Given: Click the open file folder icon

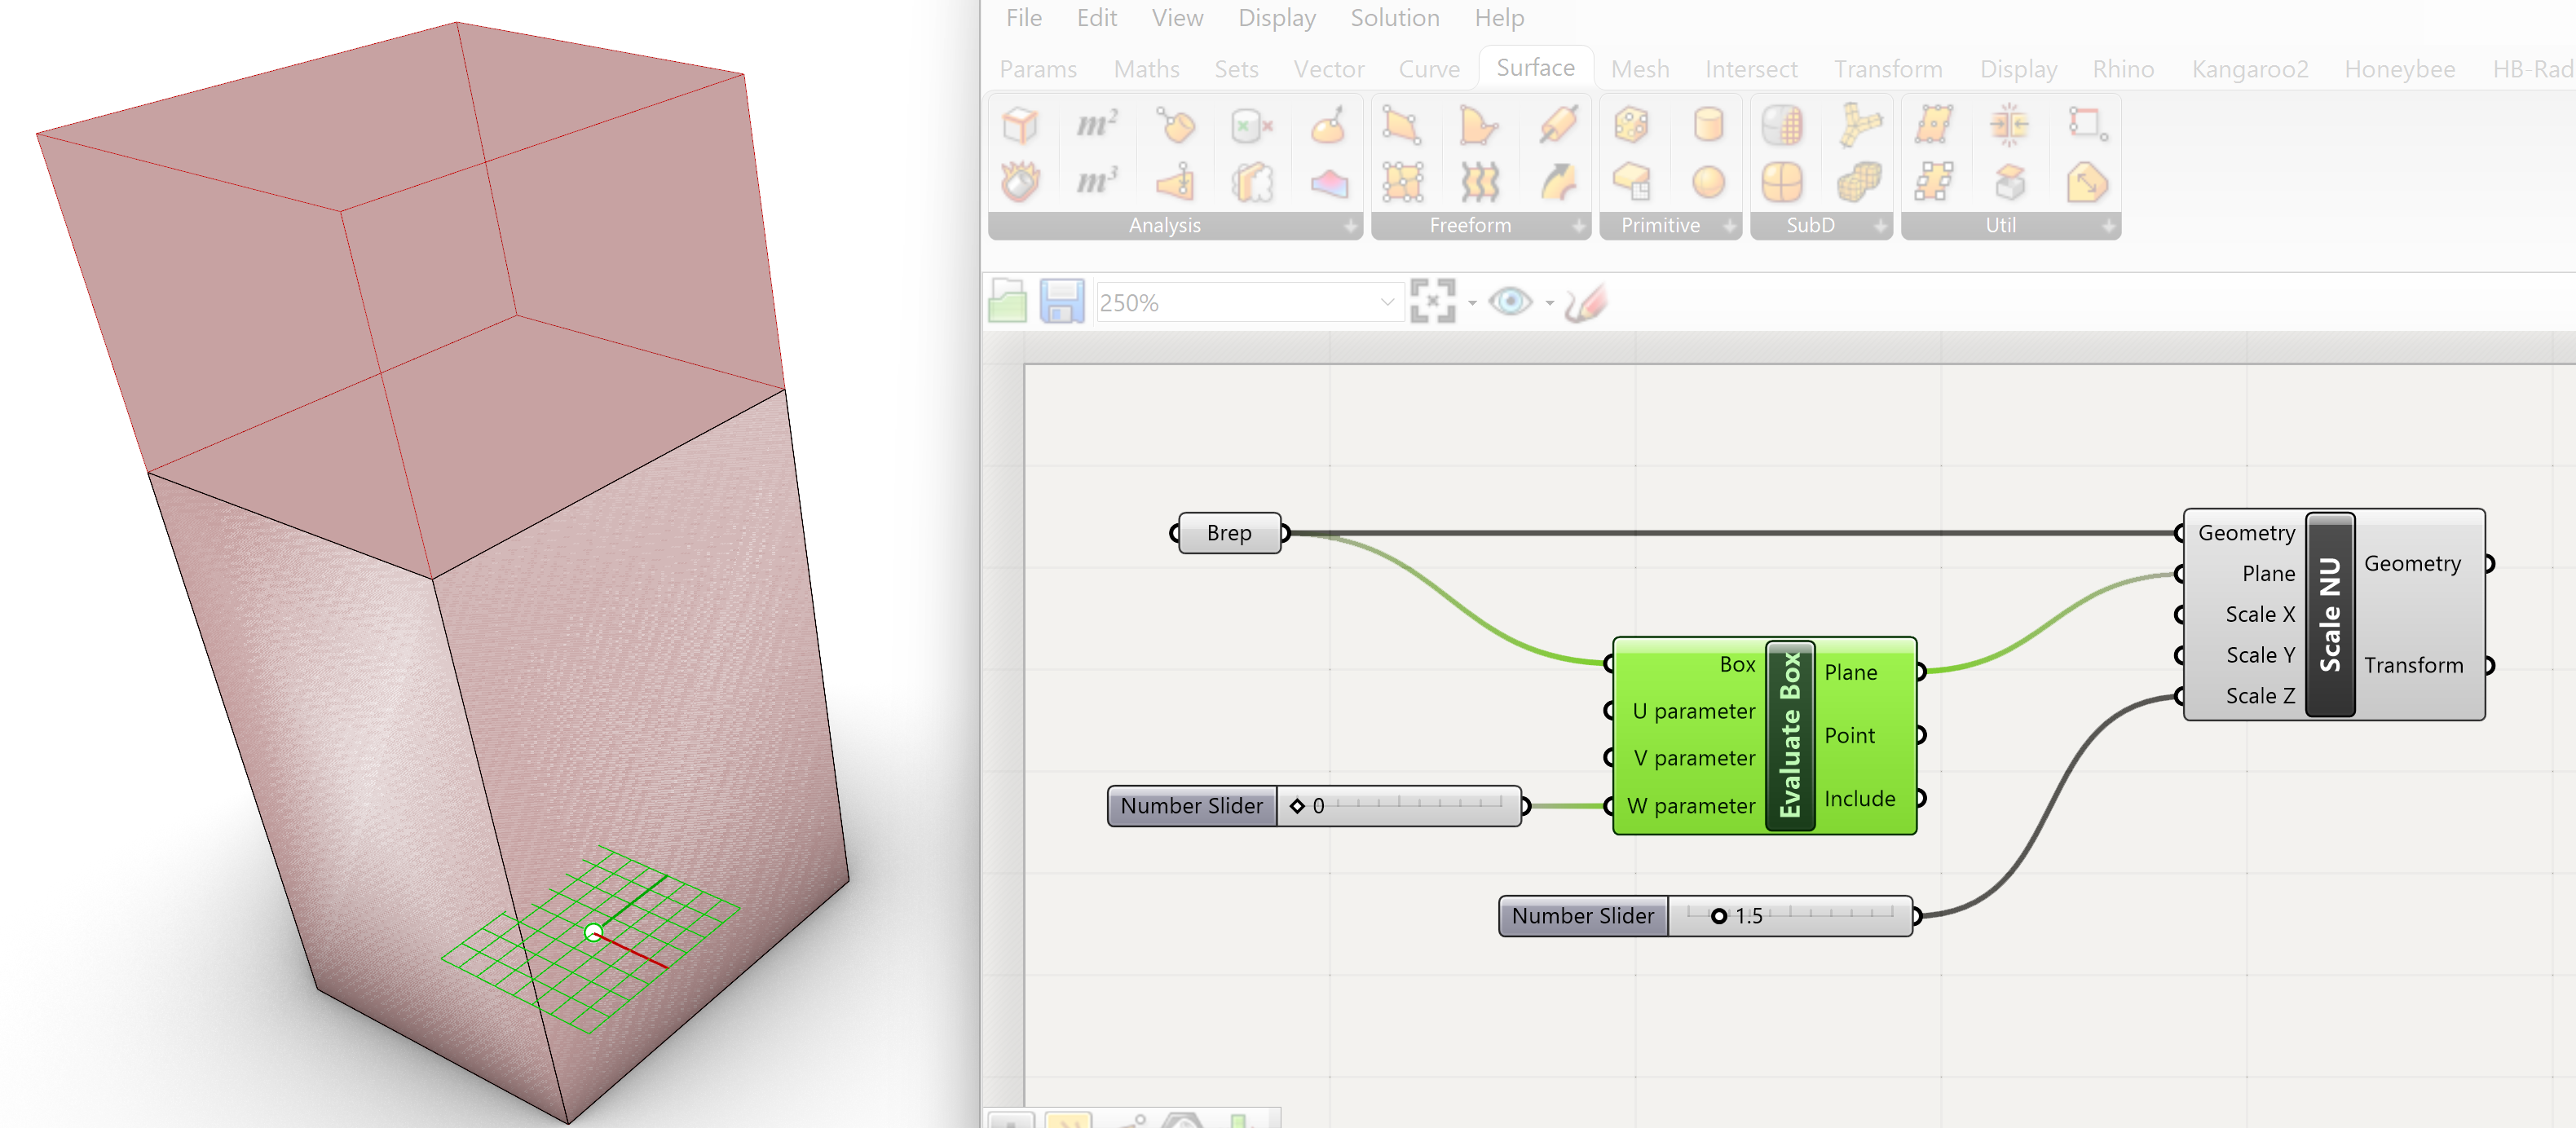Looking at the screenshot, I should [1008, 301].
